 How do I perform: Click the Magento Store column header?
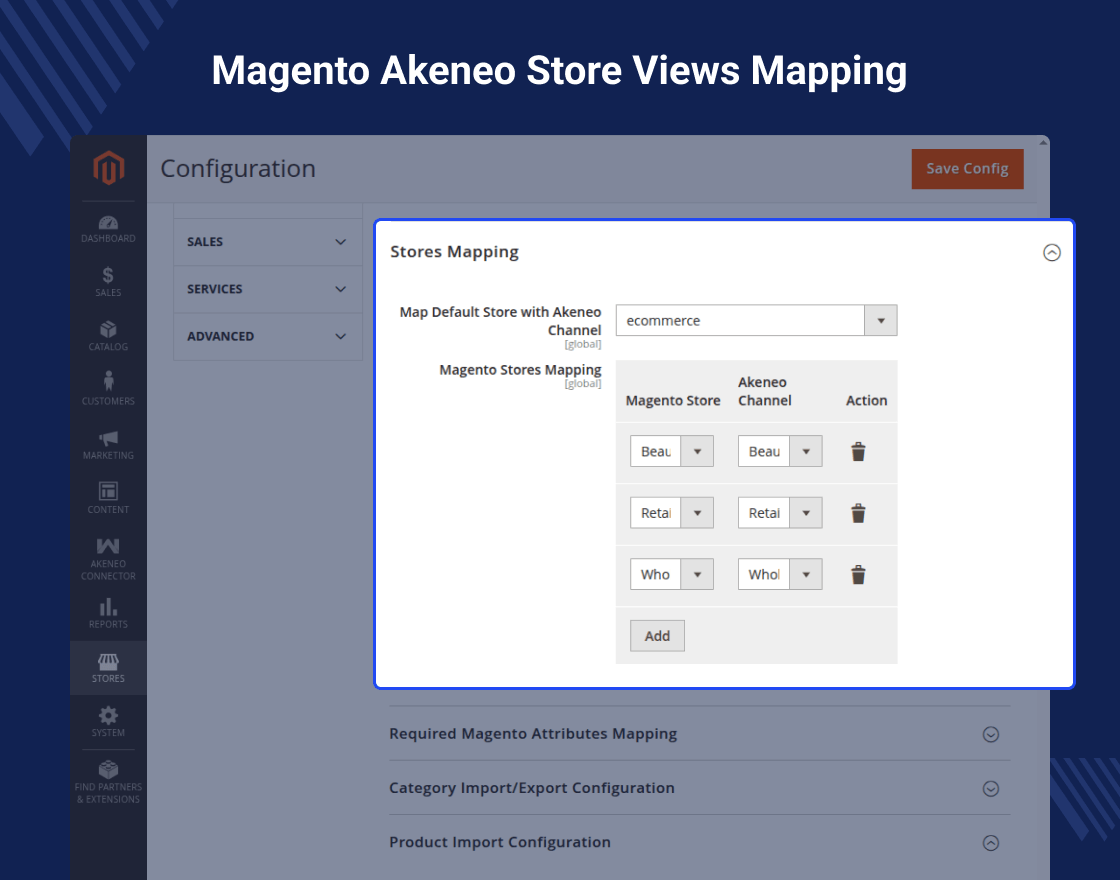[x=673, y=401]
